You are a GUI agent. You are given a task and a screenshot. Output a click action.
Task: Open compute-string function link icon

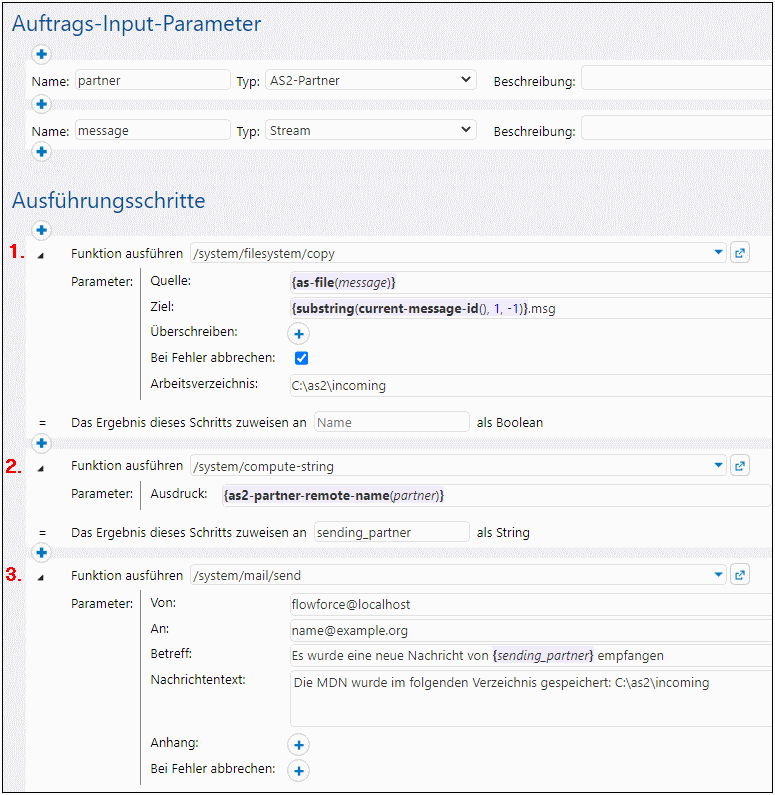pyautogui.click(x=740, y=465)
